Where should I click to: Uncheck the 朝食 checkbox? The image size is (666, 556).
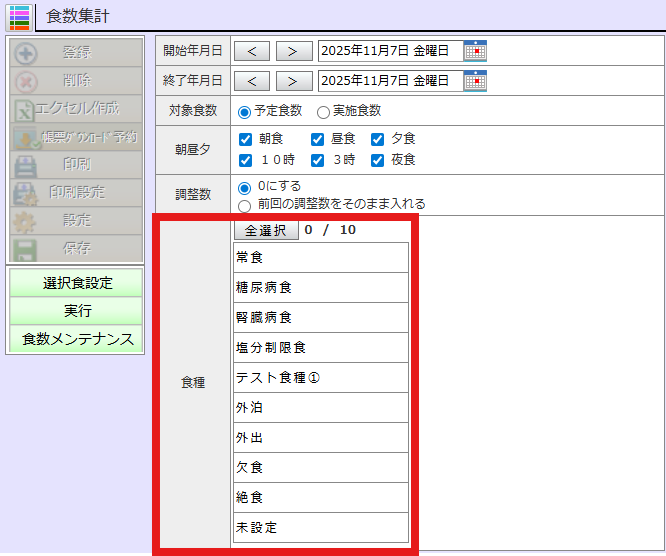[x=246, y=140]
